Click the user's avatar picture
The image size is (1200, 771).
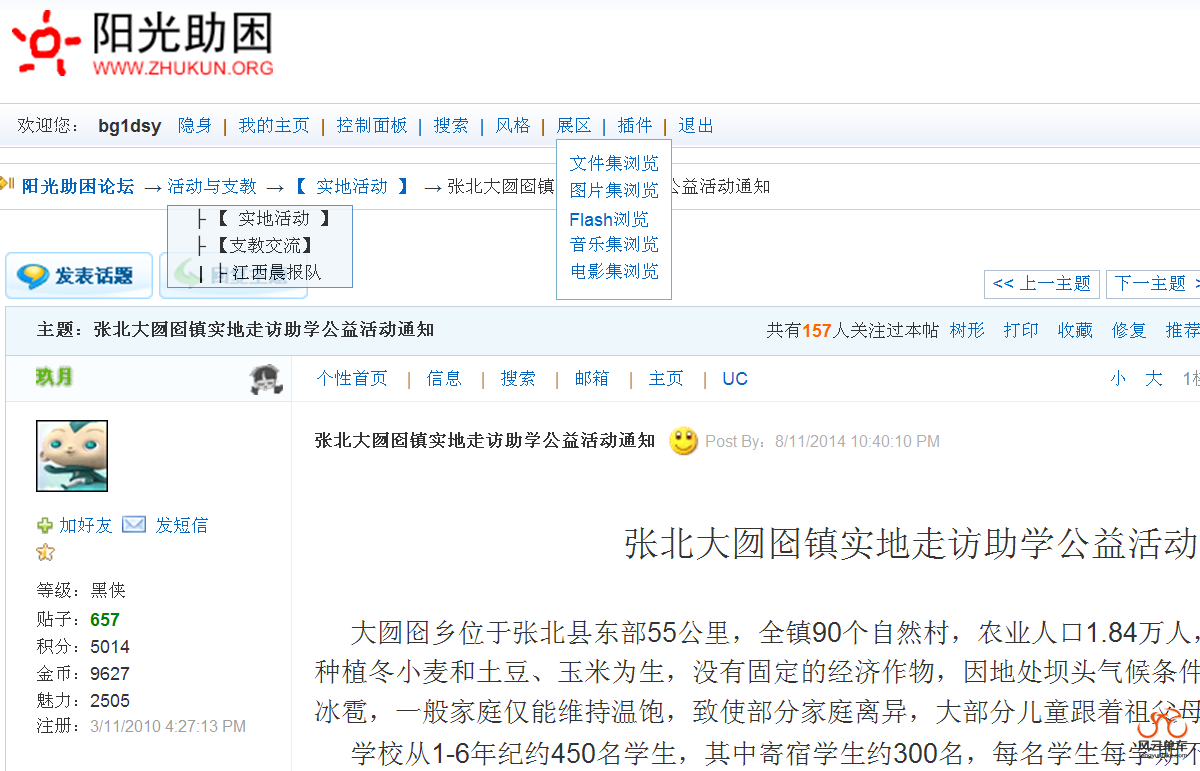(x=70, y=455)
